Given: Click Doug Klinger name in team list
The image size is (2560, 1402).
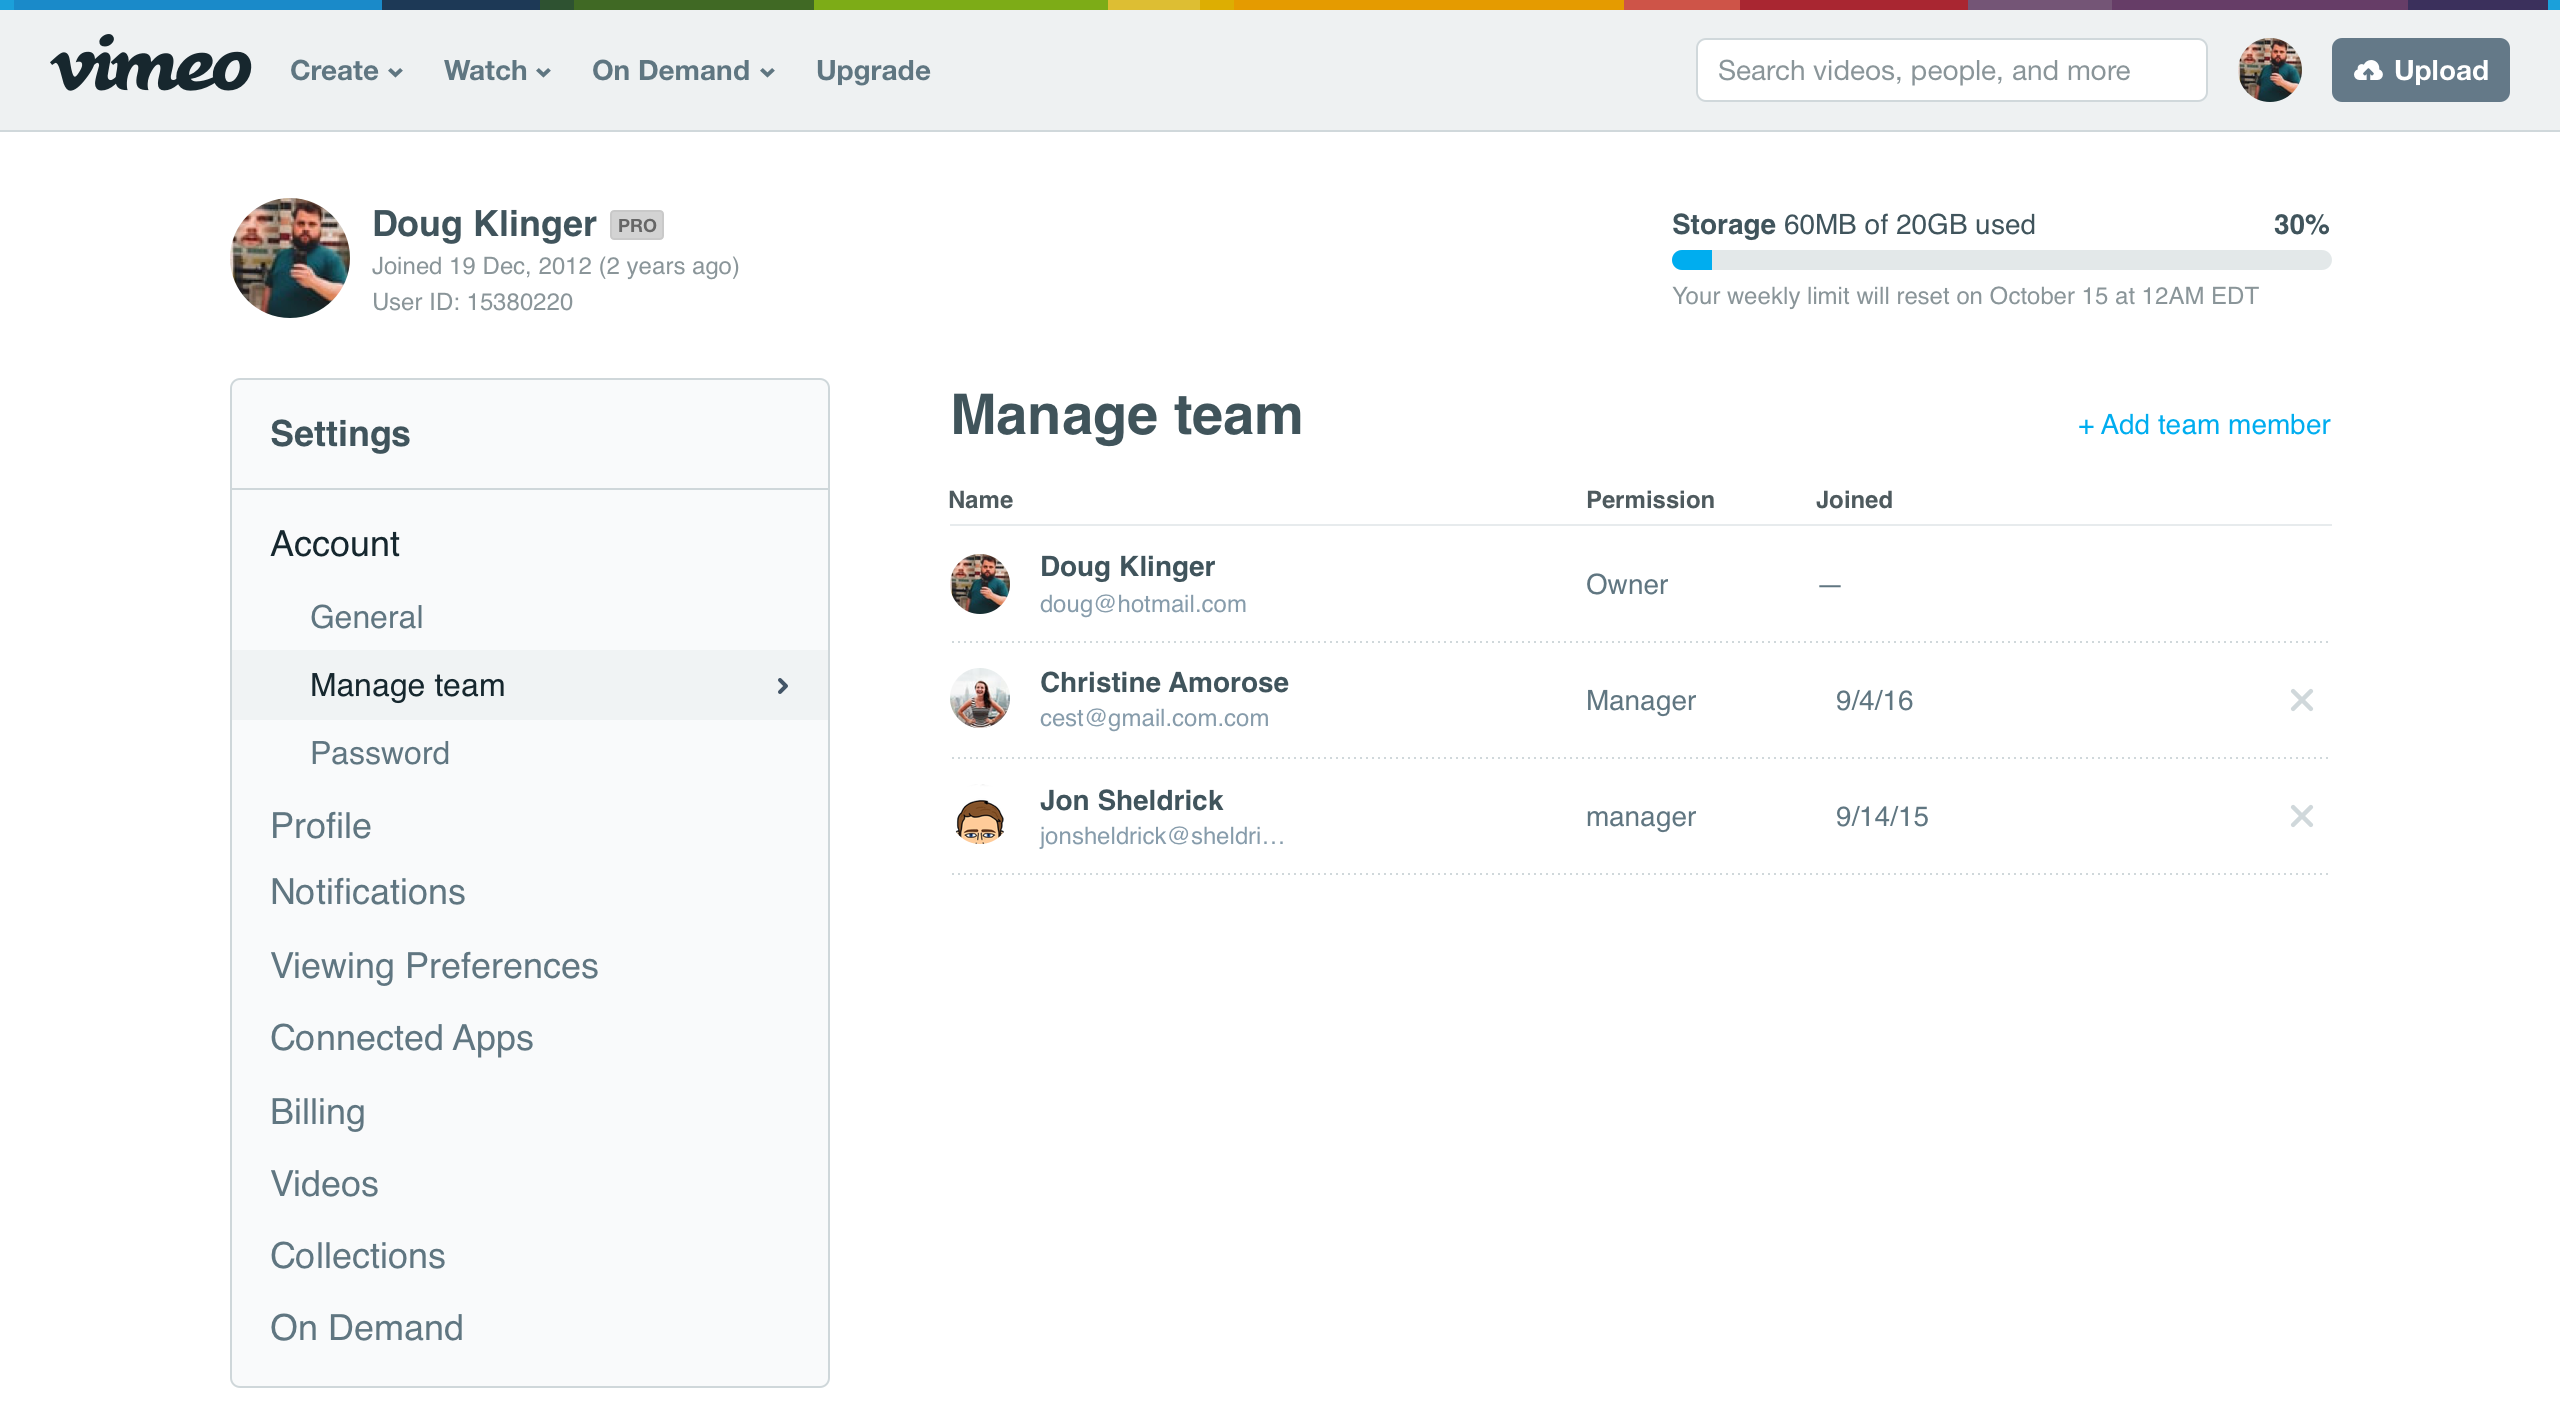Looking at the screenshot, I should click(1127, 566).
